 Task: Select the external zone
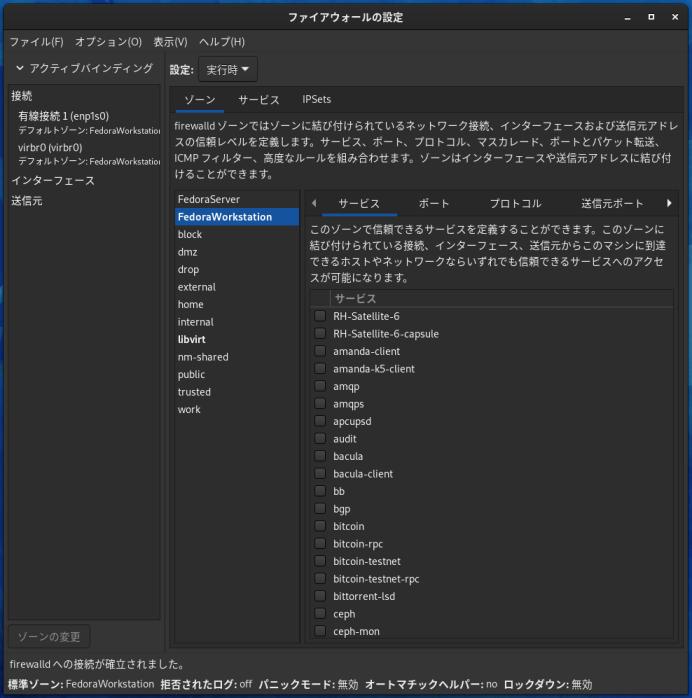237,287
